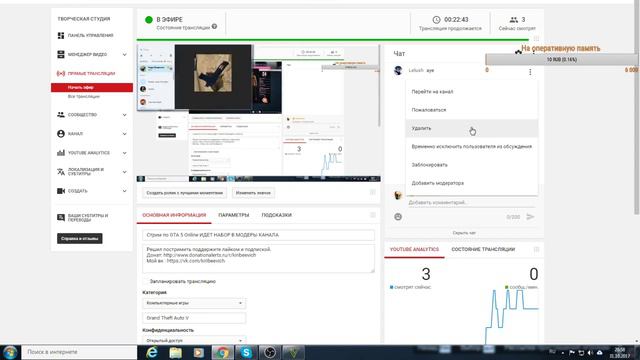Click the Ваши субтитры и переводы icon
Viewport: 640px width, 360px height.
point(61,218)
